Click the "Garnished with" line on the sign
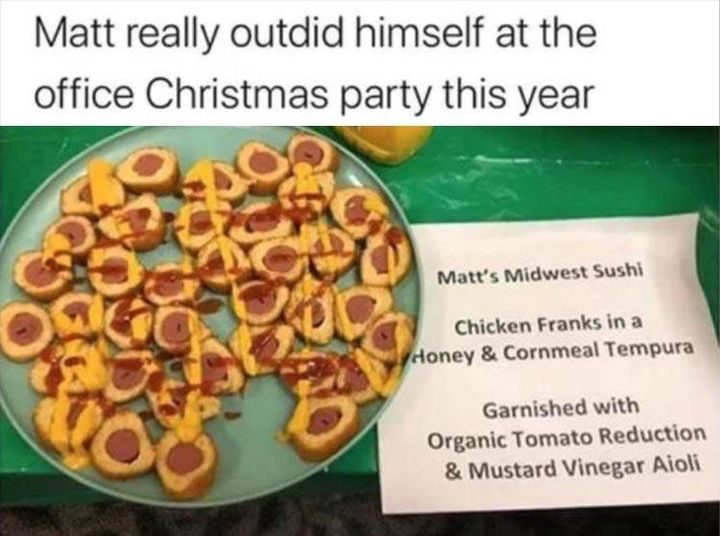Viewport: 720px width, 536px height. (x=561, y=408)
